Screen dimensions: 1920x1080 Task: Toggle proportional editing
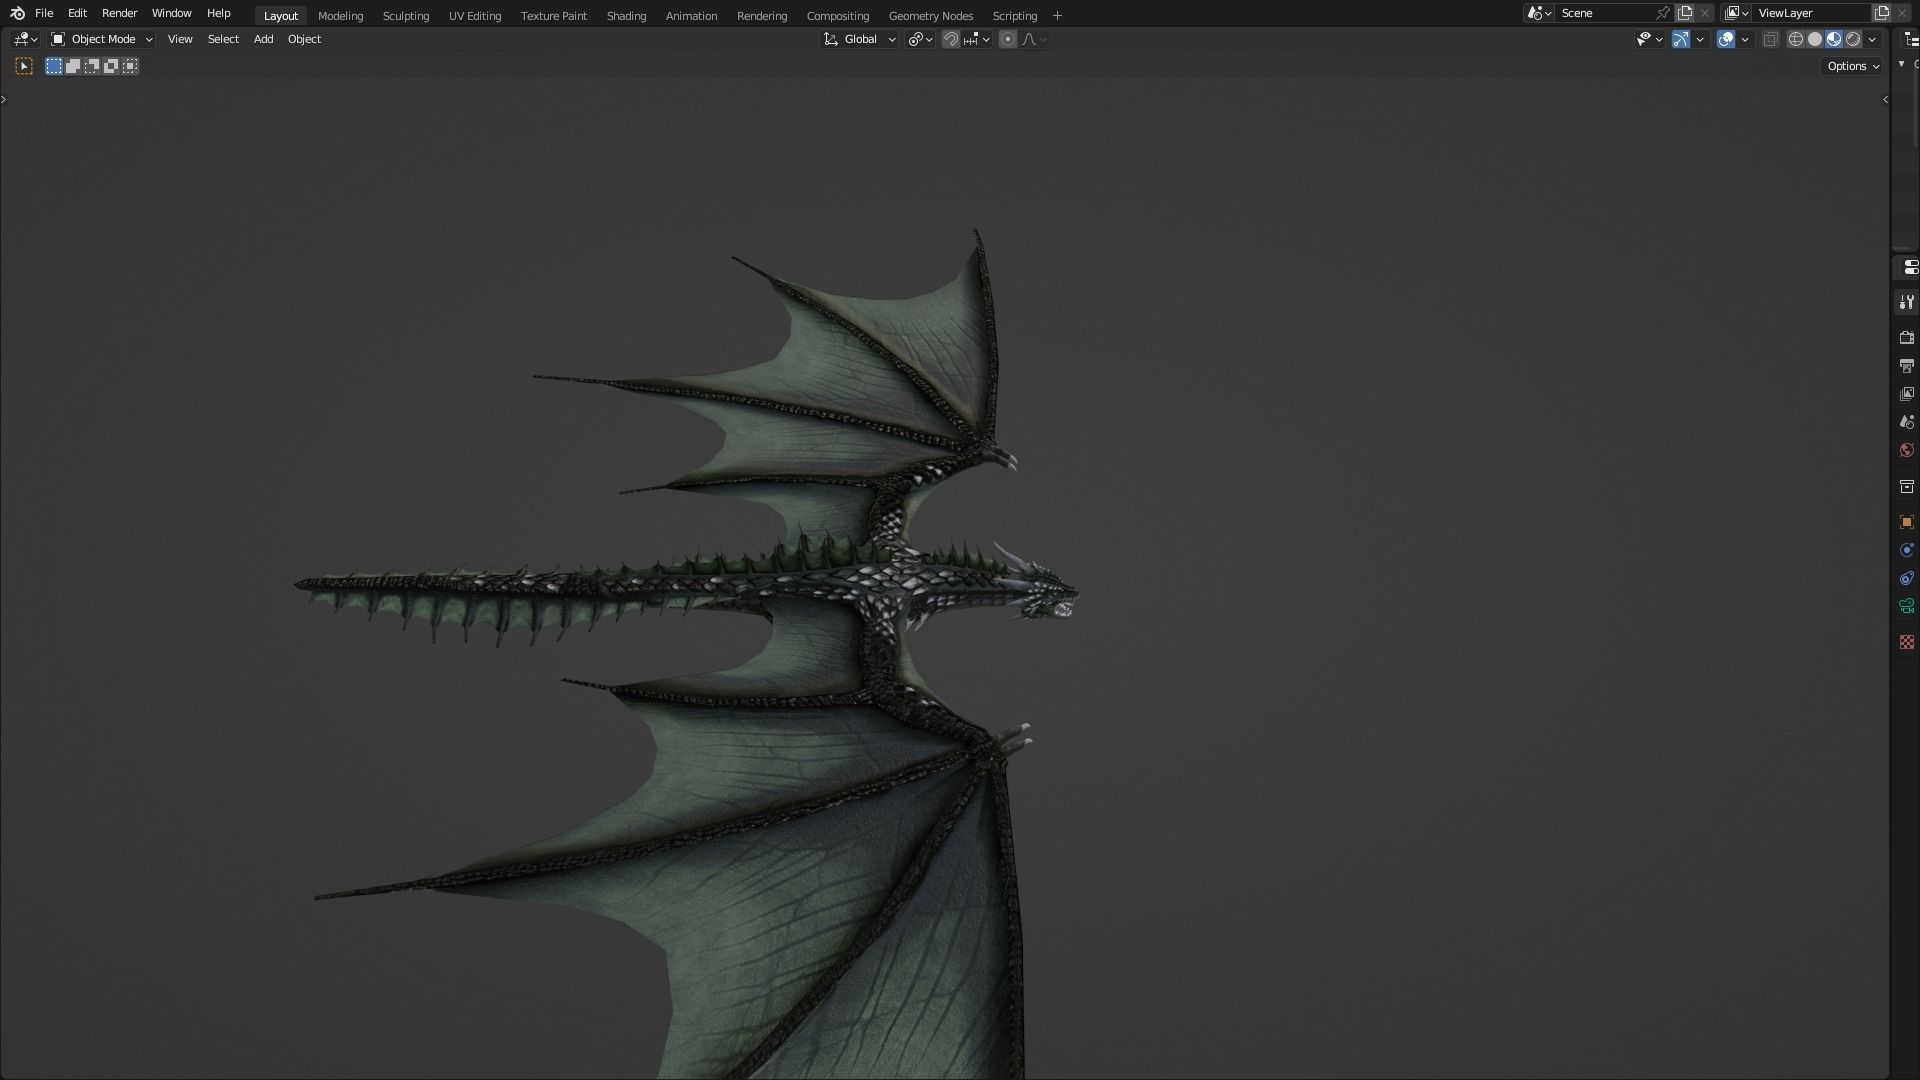coord(1008,39)
